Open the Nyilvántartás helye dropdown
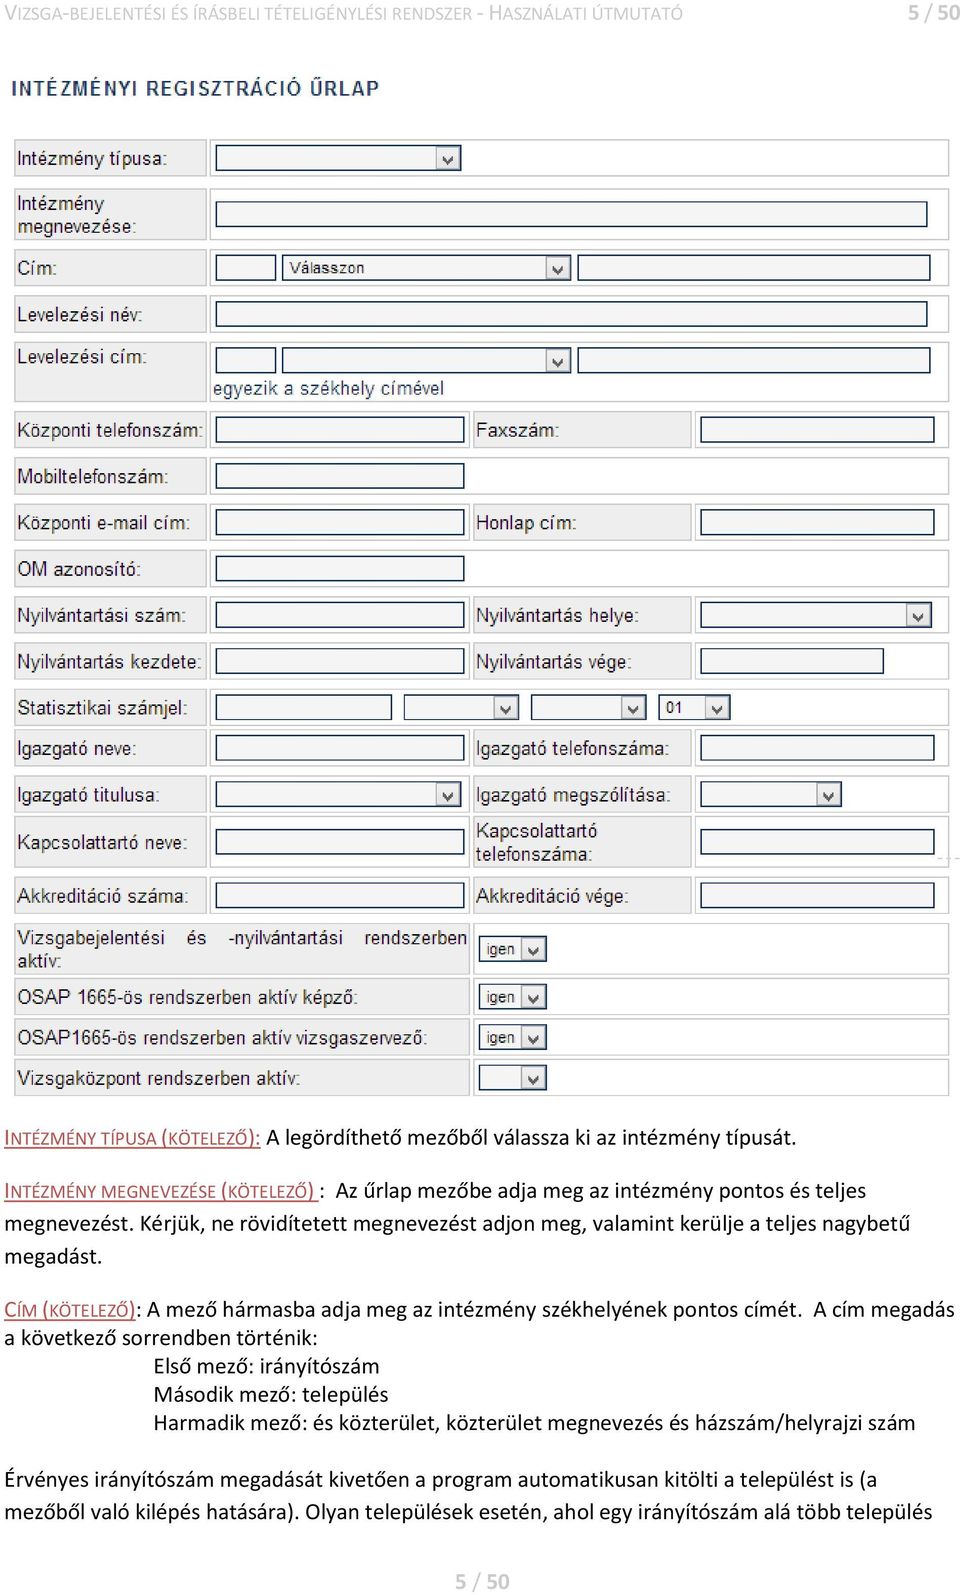 pos(816,615)
